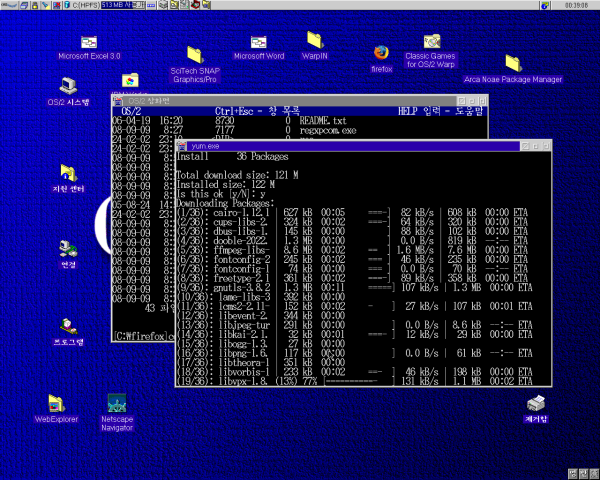Click the tray switch button with dots
The height and width of the screenshot is (480, 600).
tap(151, 5)
